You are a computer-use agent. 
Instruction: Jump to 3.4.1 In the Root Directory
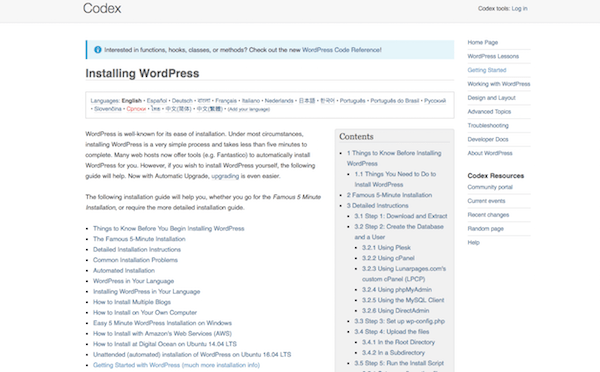coord(398,342)
